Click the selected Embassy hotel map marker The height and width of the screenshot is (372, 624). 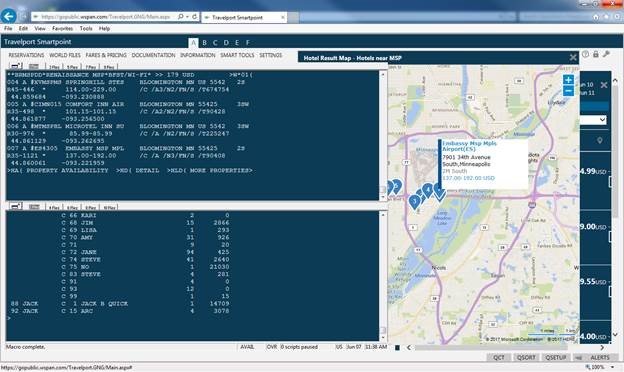[x=439, y=193]
